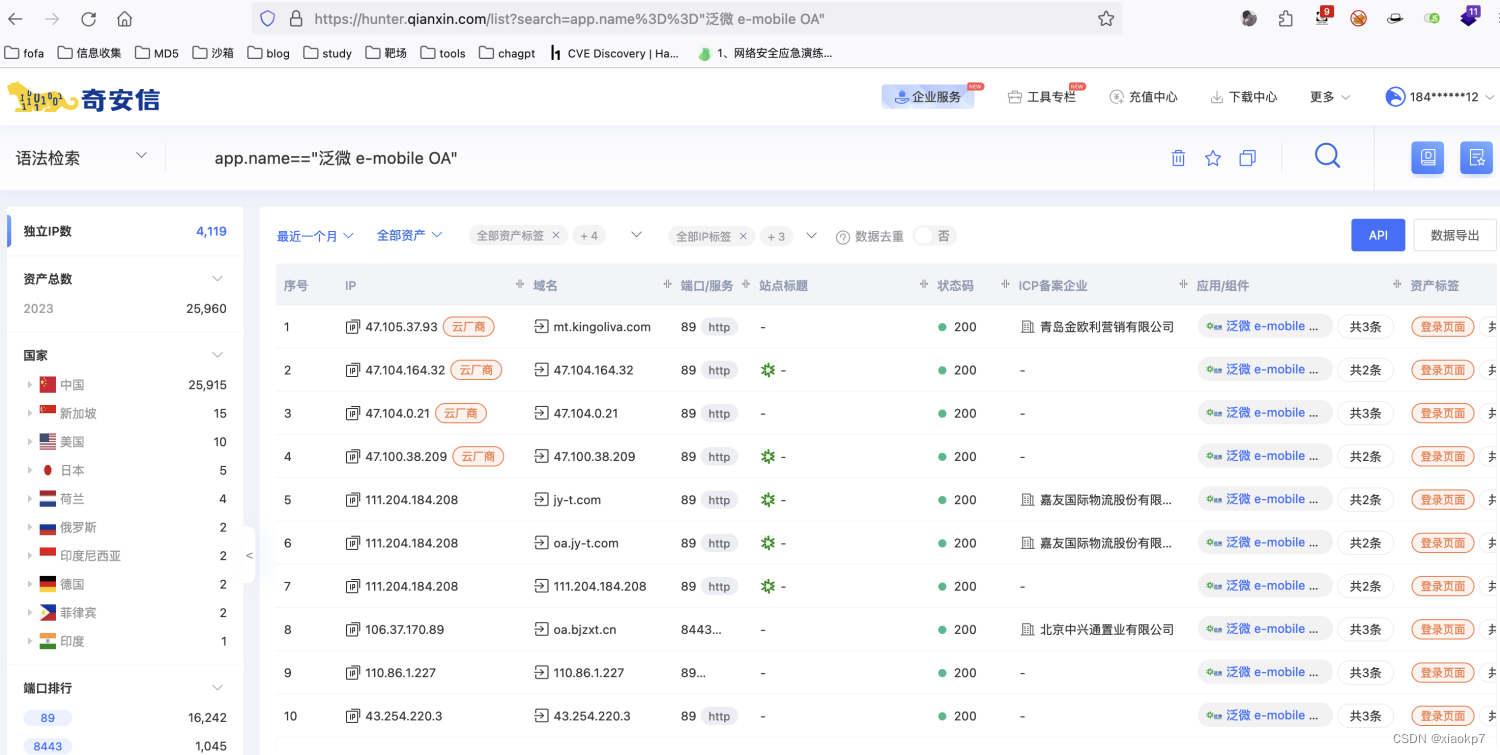
Task: Go back using the browser back arrow
Action: click(x=17, y=19)
